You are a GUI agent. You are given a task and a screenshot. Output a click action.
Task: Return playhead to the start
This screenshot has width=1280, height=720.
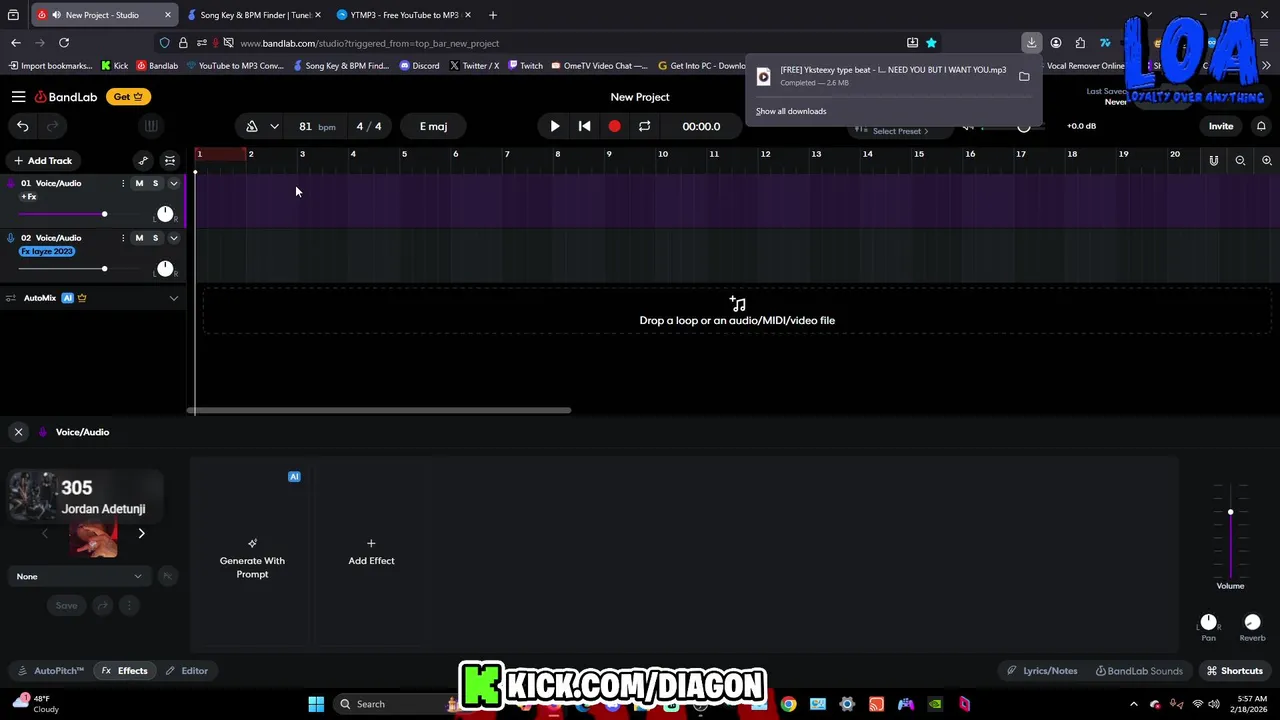[585, 126]
